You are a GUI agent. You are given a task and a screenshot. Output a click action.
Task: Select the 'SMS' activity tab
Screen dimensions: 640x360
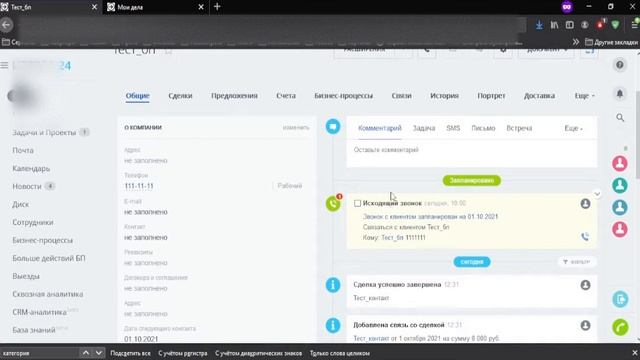(453, 128)
